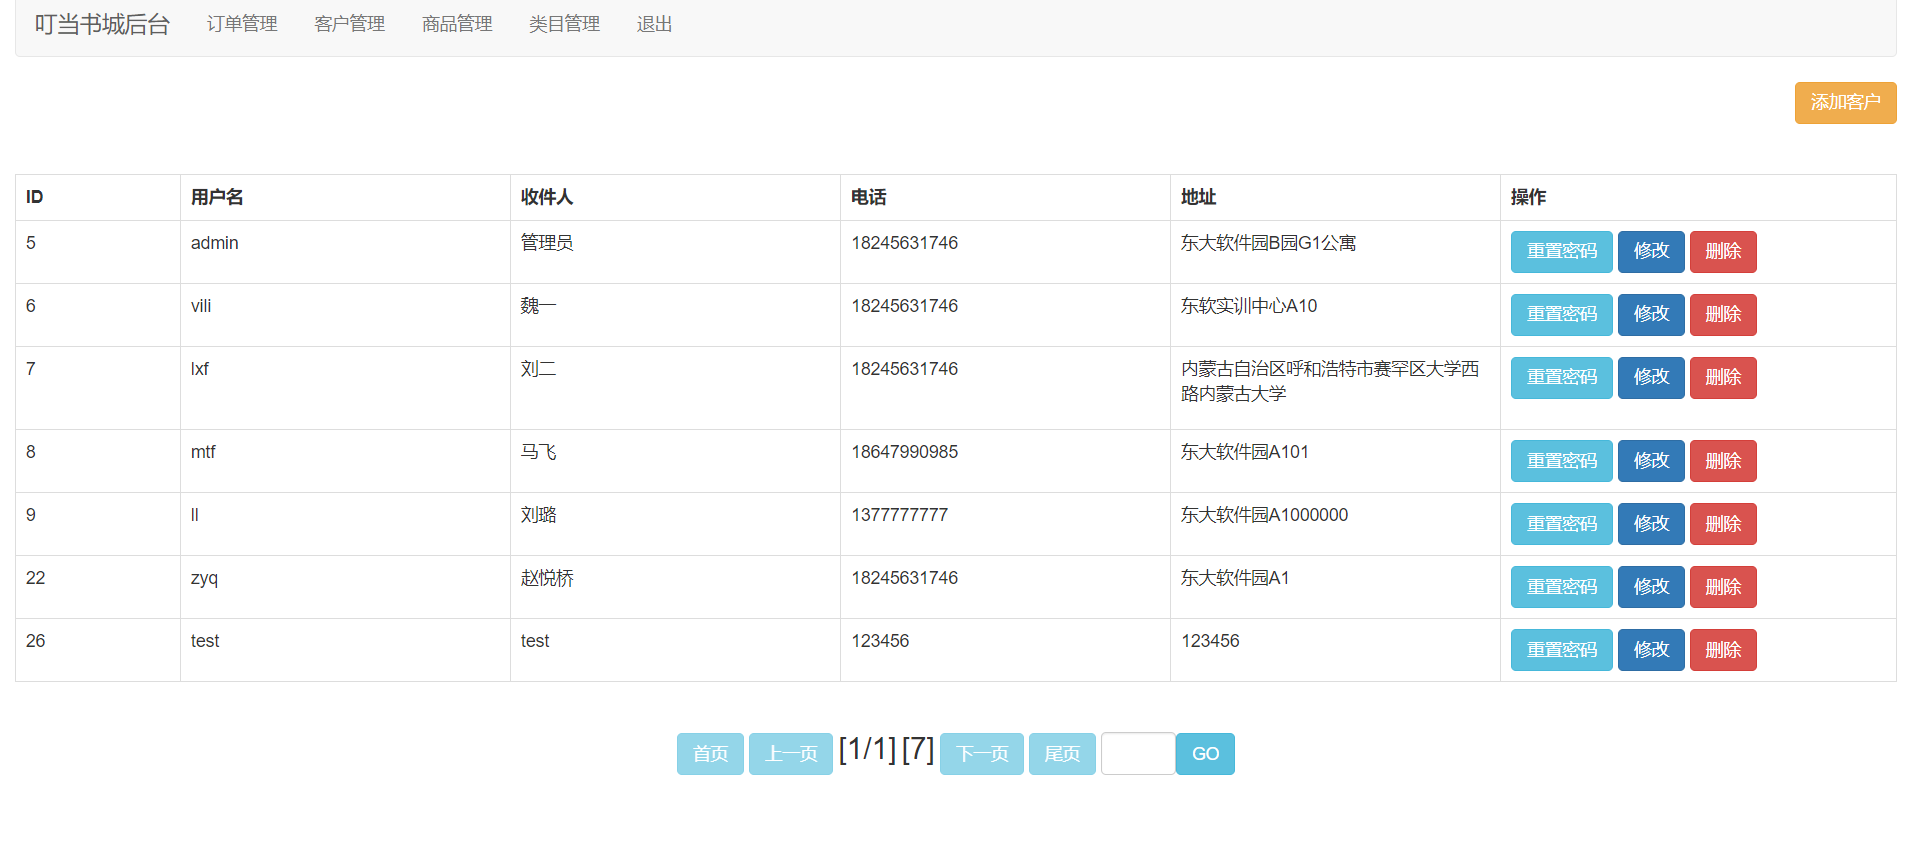Click 退出 to log out

pos(654,24)
